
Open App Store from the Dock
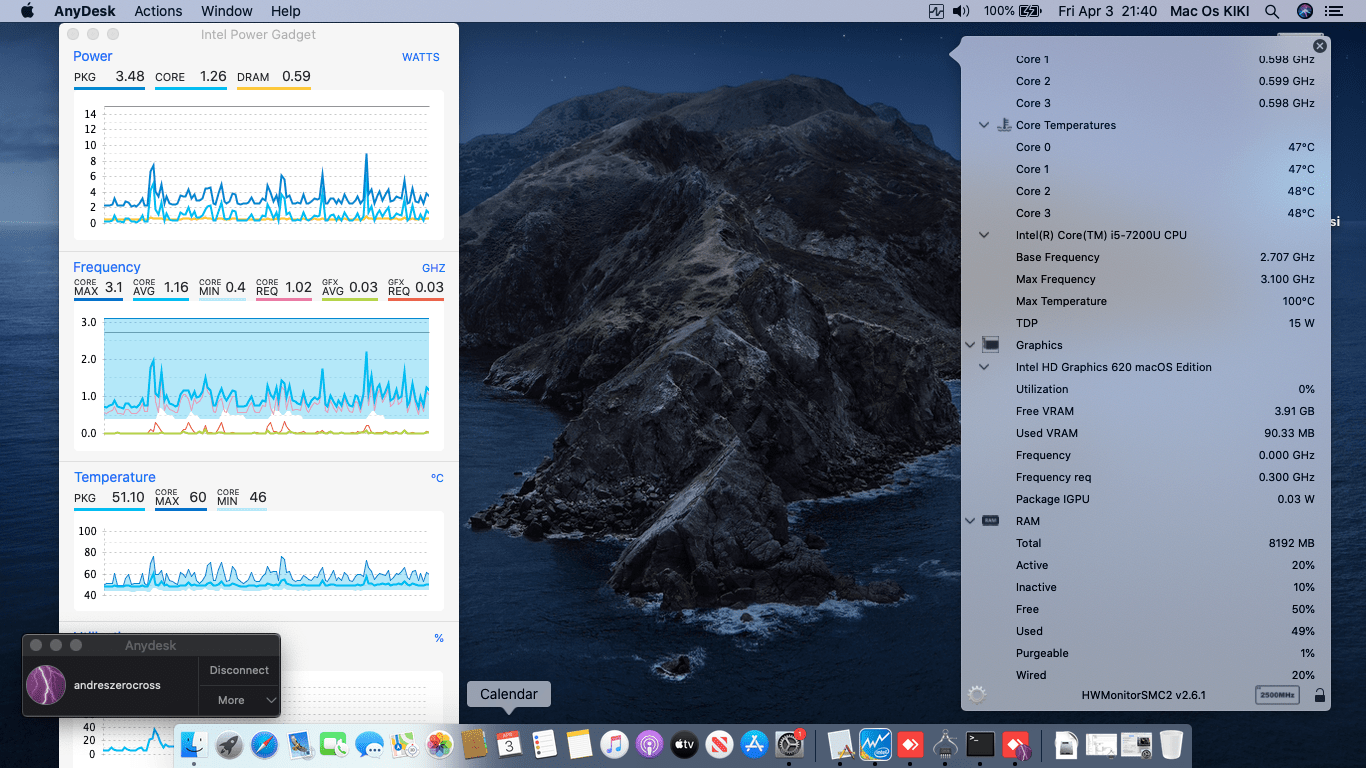(754, 745)
